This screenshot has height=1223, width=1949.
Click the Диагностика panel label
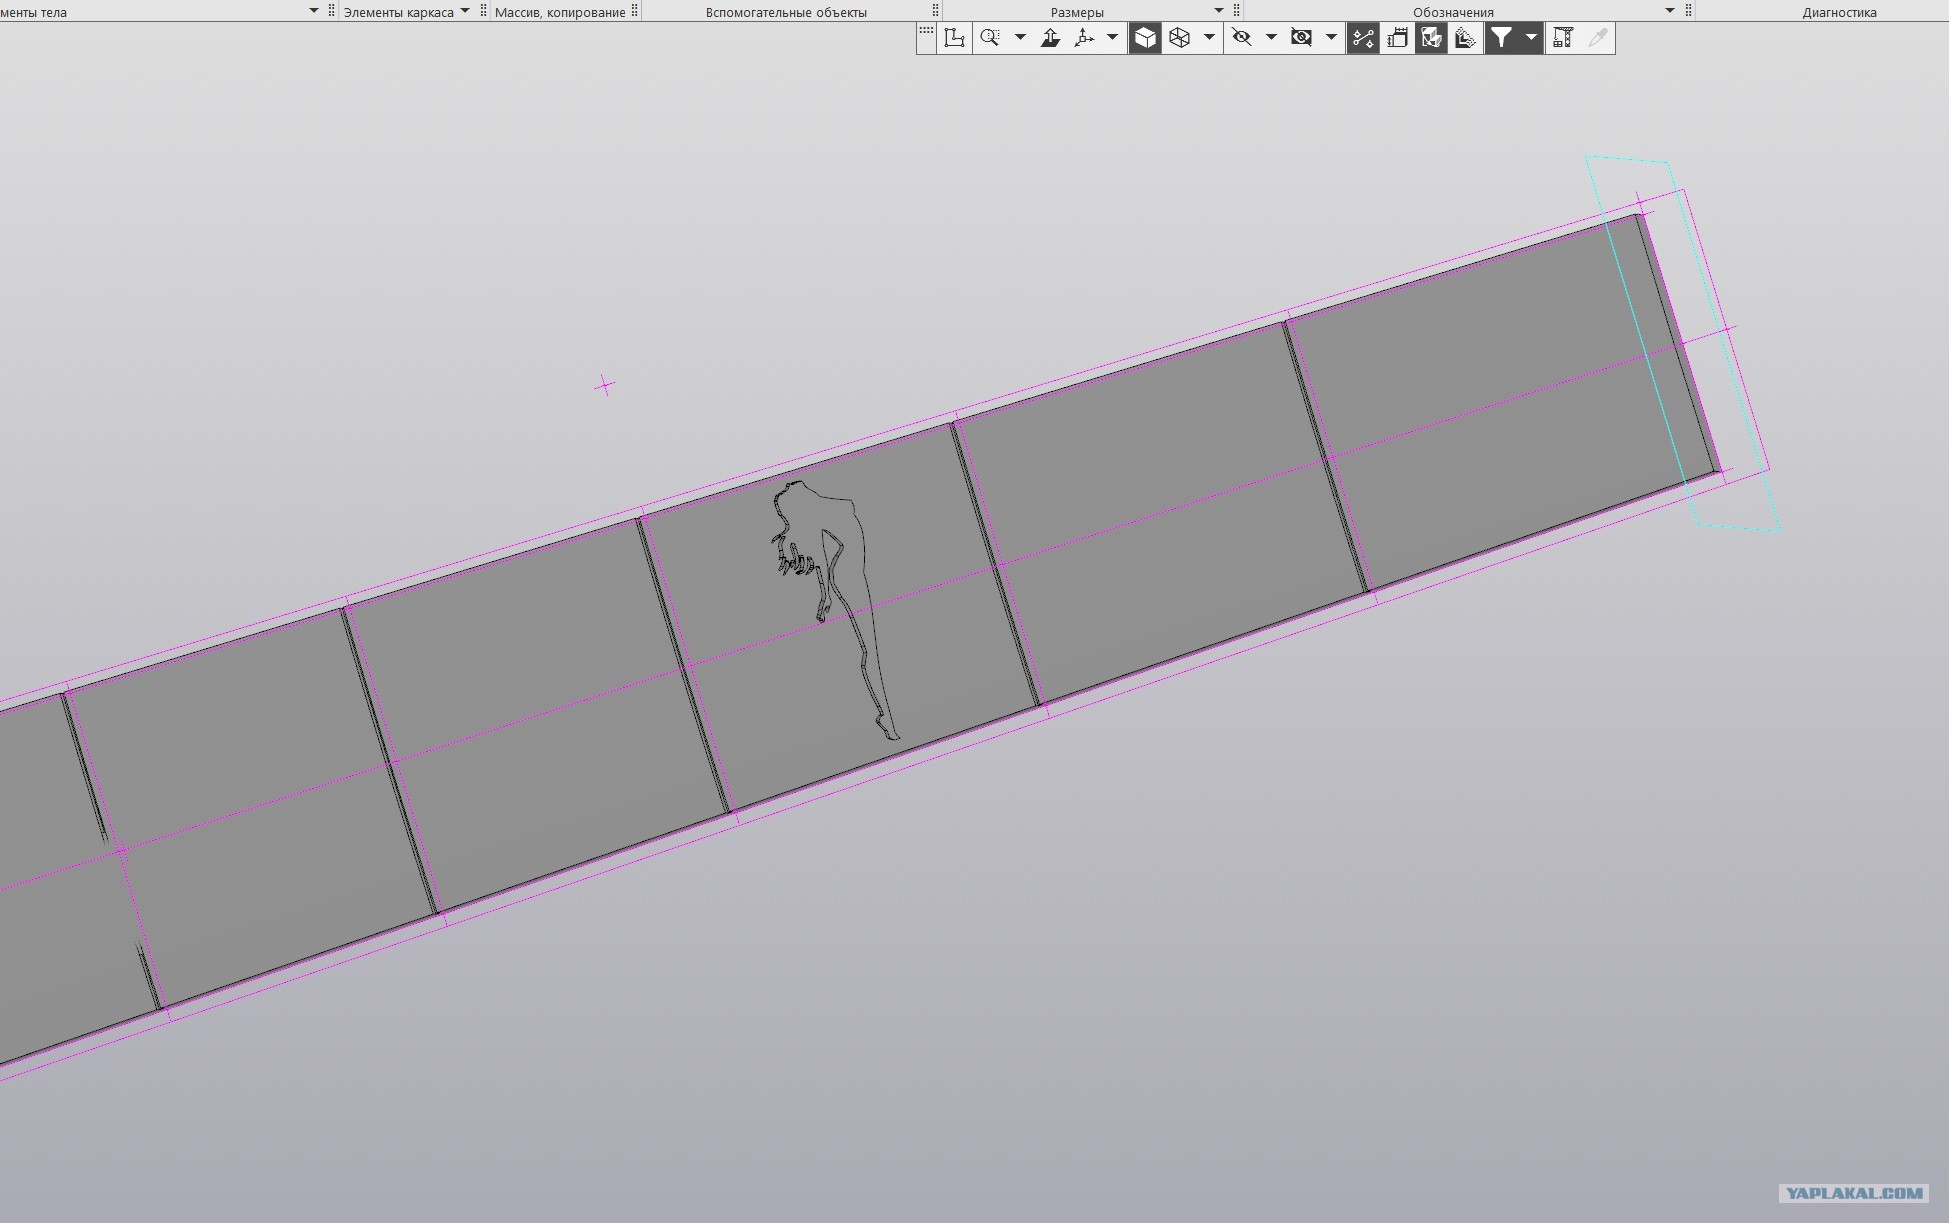[1839, 12]
